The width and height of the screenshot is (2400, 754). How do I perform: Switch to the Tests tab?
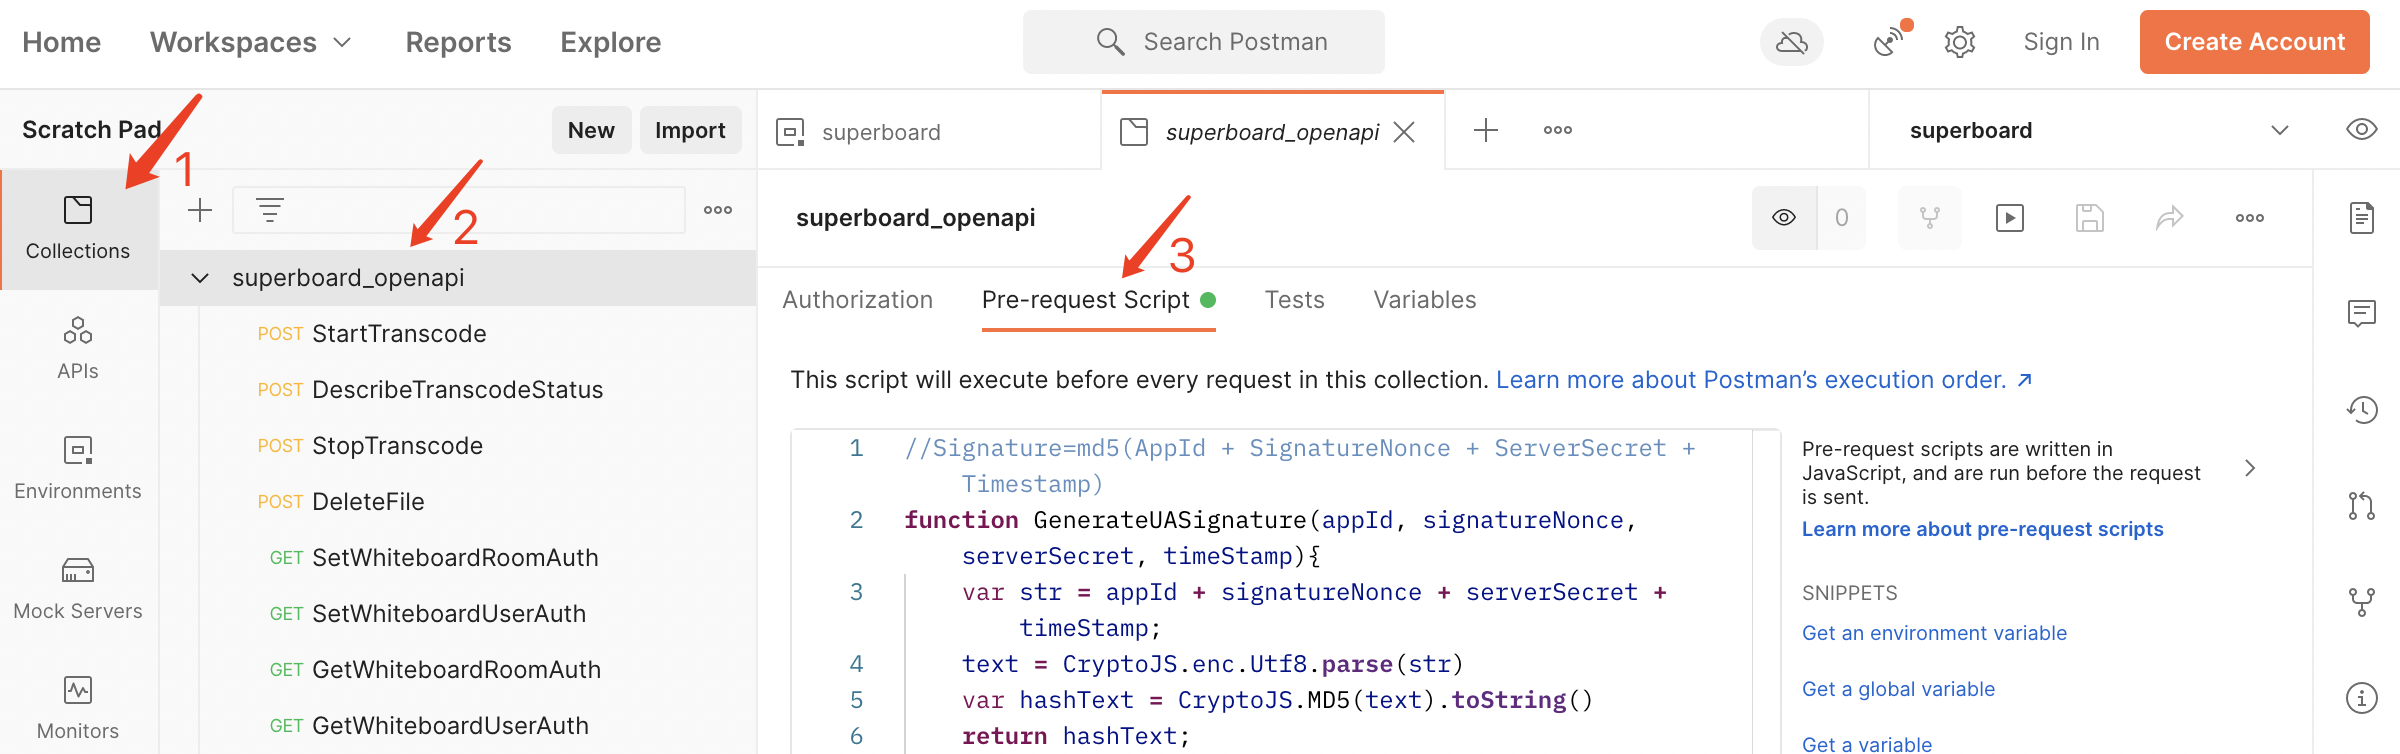coord(1294,300)
